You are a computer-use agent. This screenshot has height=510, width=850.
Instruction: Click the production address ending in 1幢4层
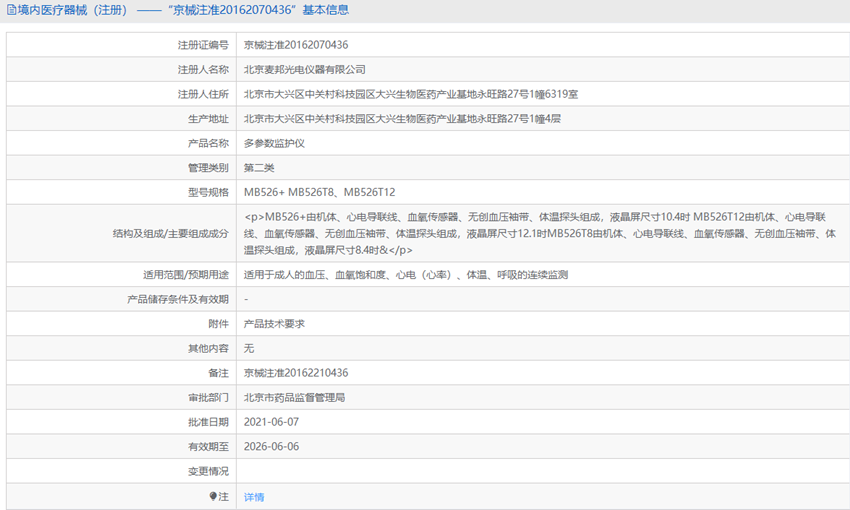pos(402,118)
